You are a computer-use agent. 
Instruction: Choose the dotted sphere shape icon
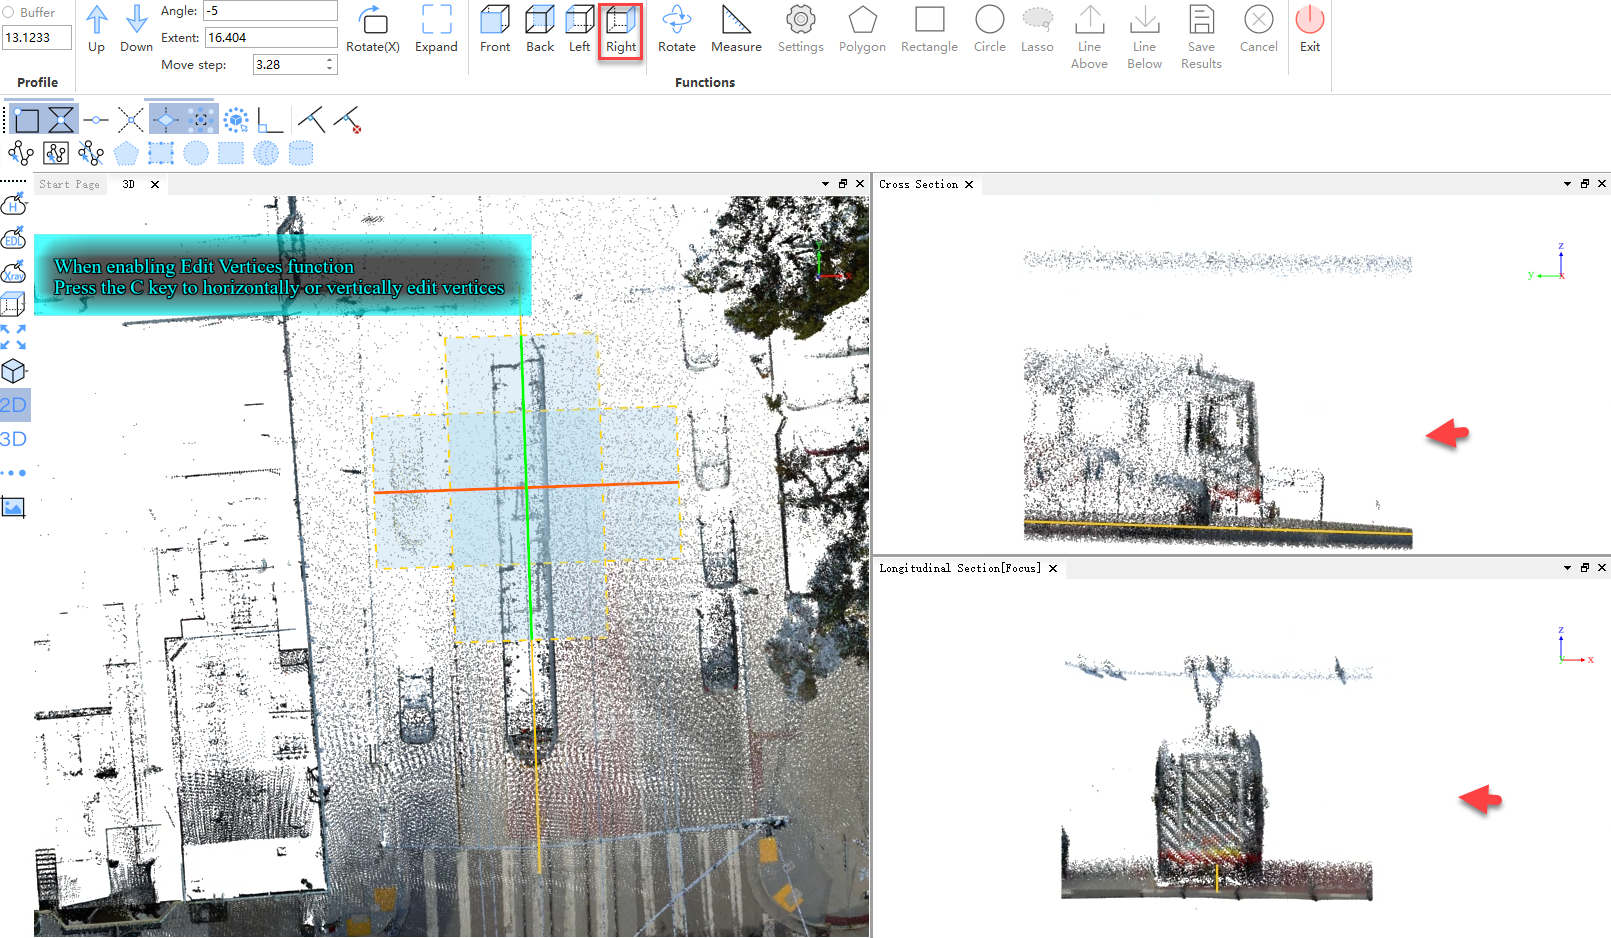coord(266,153)
